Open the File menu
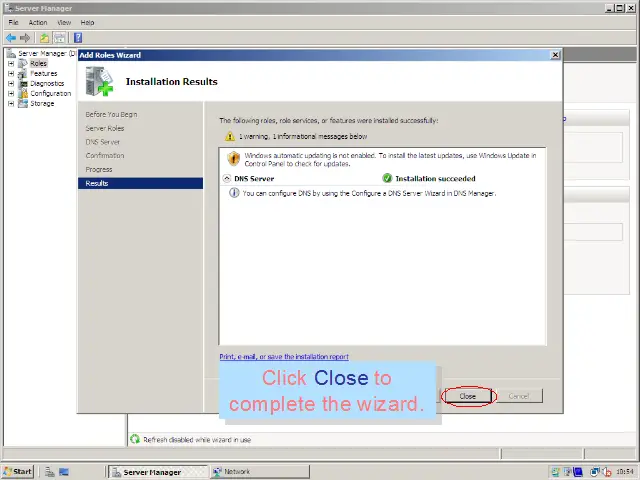 point(13,22)
